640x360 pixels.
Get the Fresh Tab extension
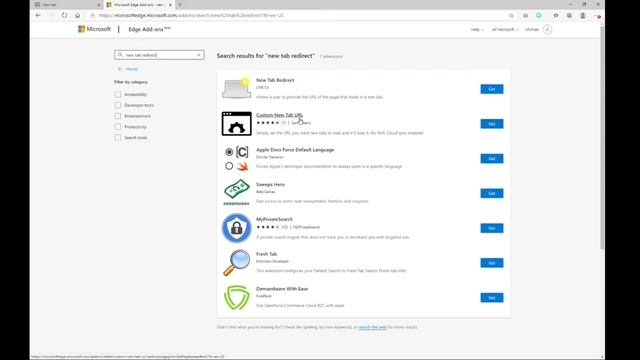pos(491,263)
